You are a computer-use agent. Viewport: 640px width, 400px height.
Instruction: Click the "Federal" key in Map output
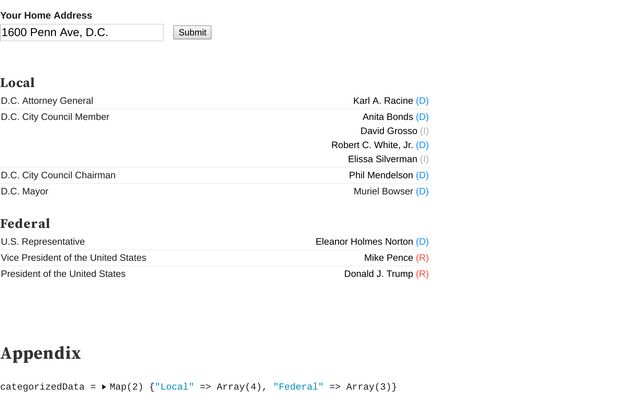pyautogui.click(x=298, y=387)
